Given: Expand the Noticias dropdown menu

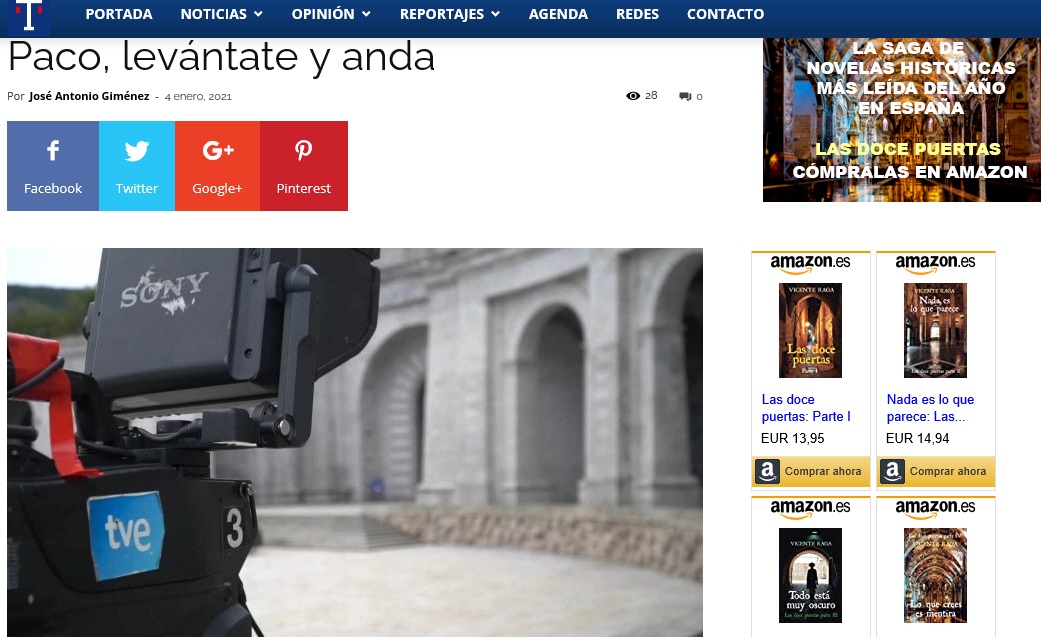Looking at the screenshot, I should [221, 14].
